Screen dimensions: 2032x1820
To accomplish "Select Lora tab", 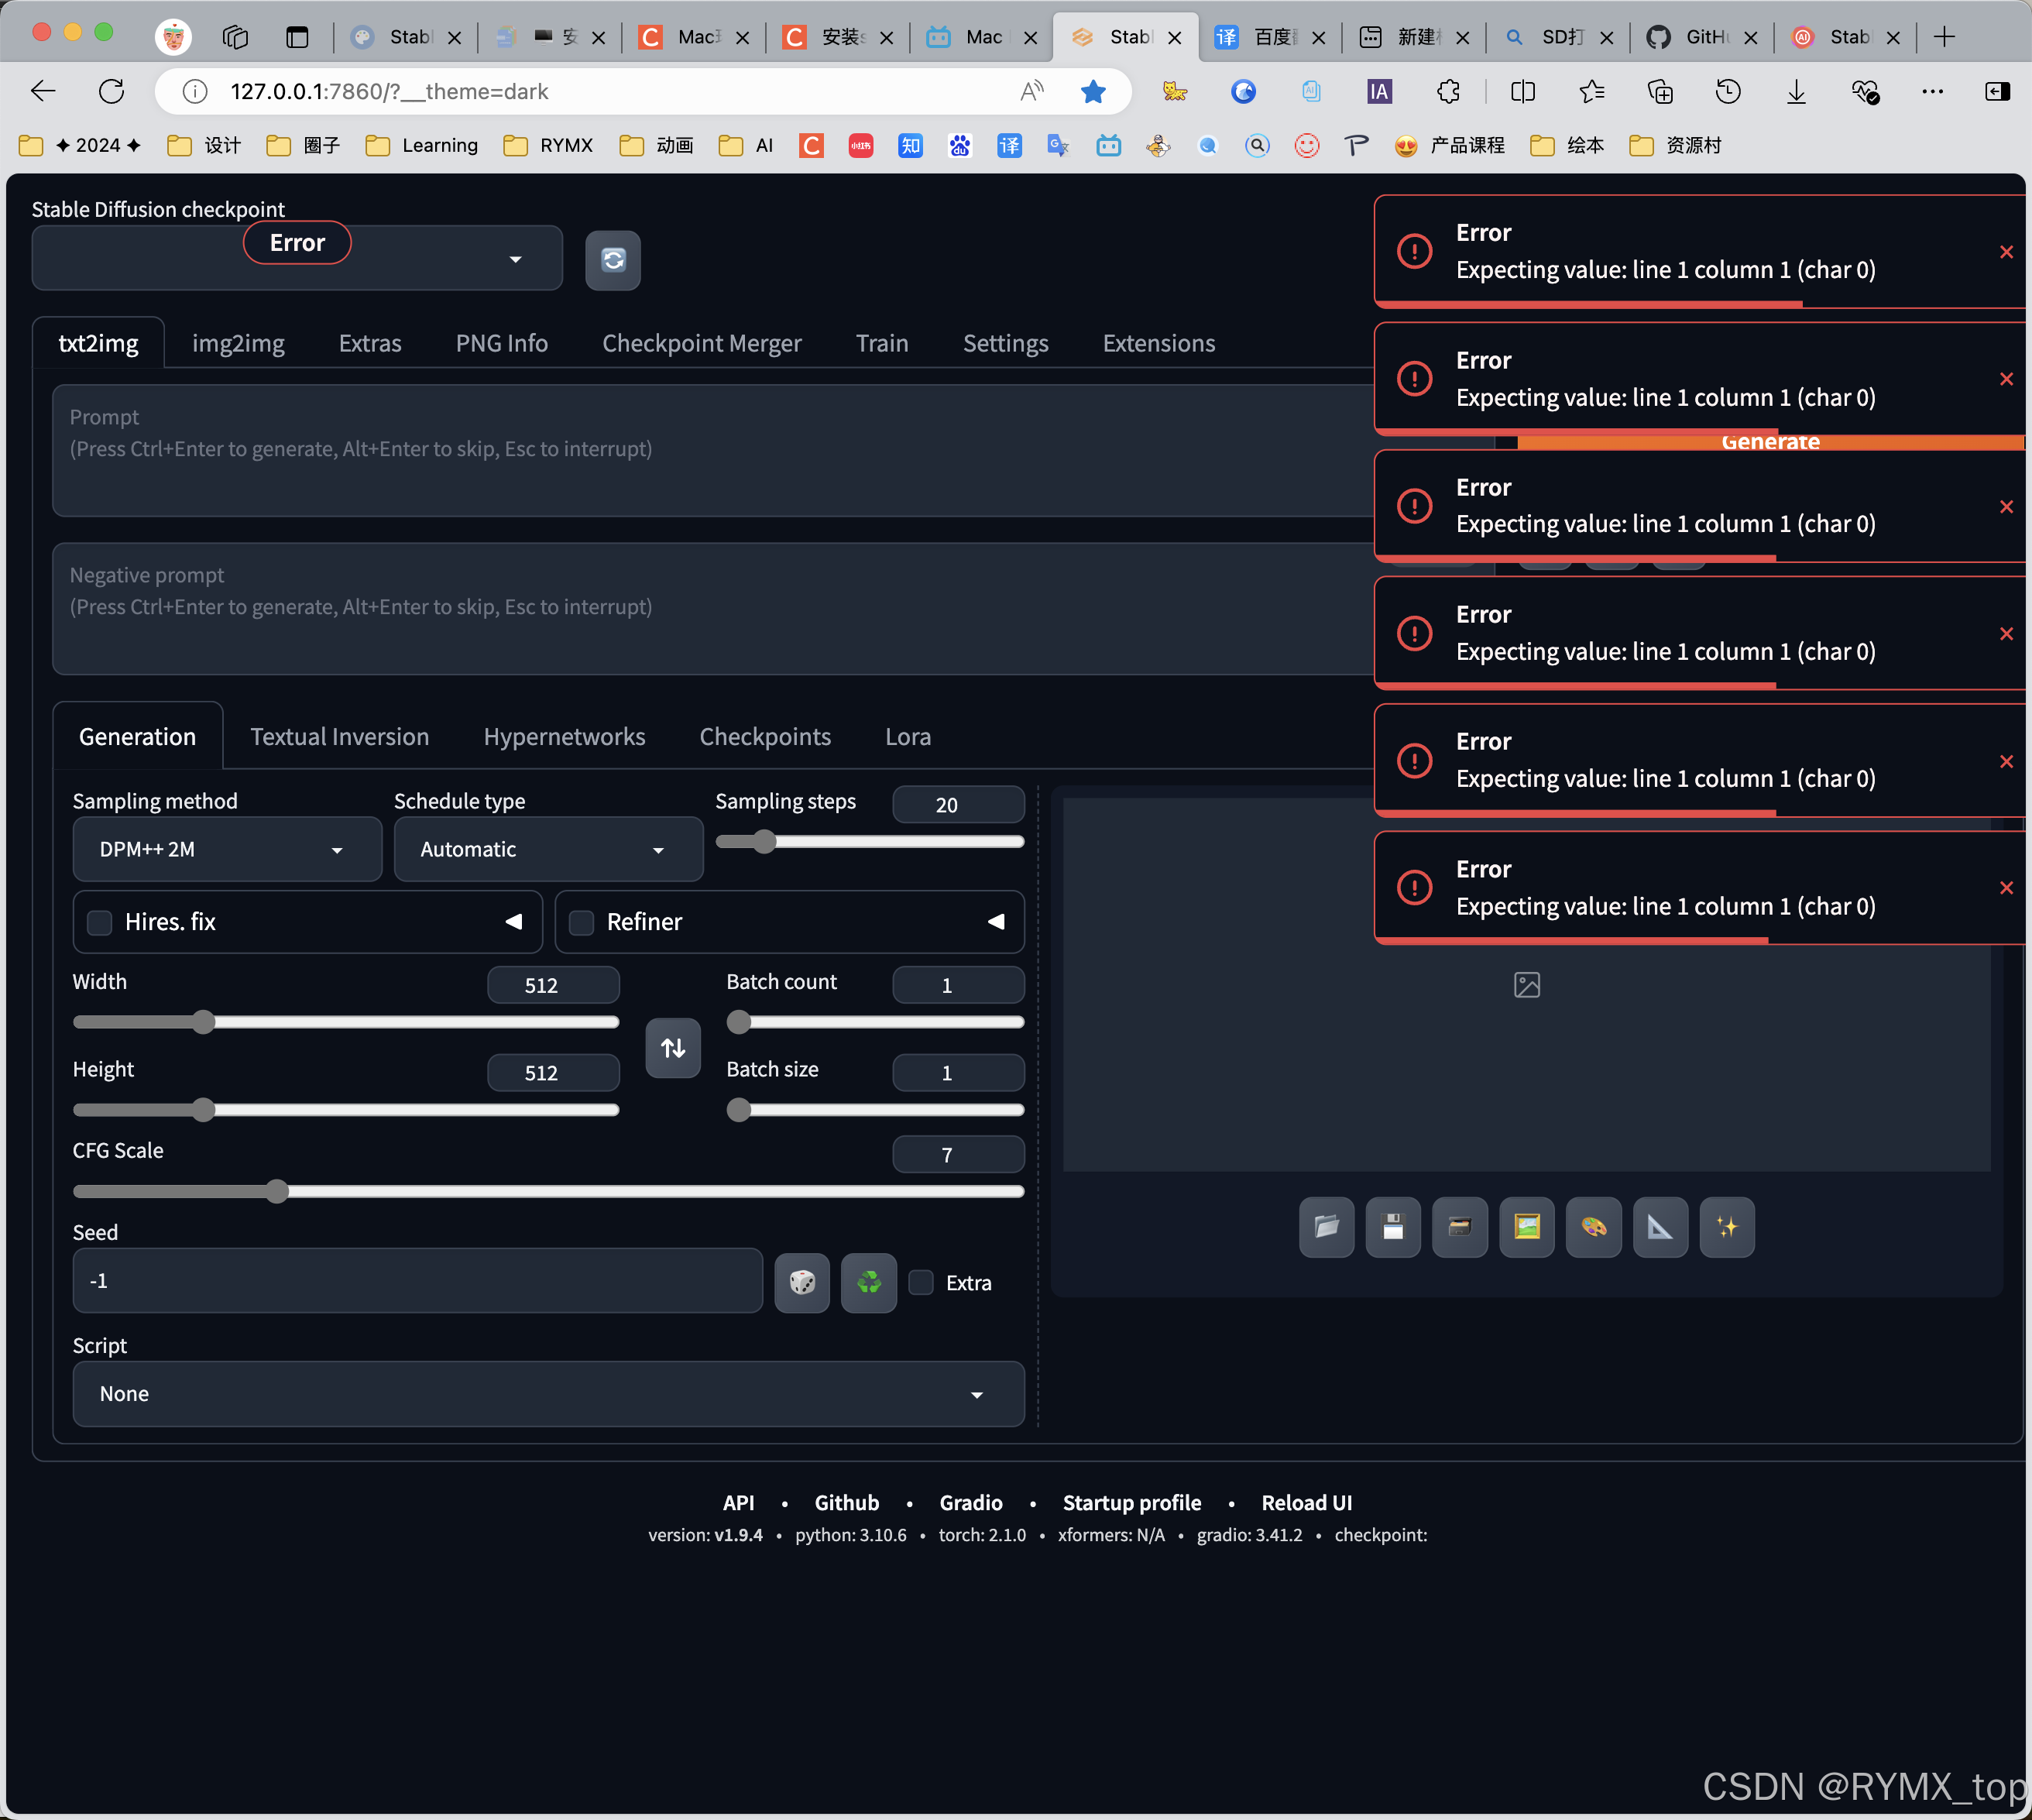I will tap(908, 737).
